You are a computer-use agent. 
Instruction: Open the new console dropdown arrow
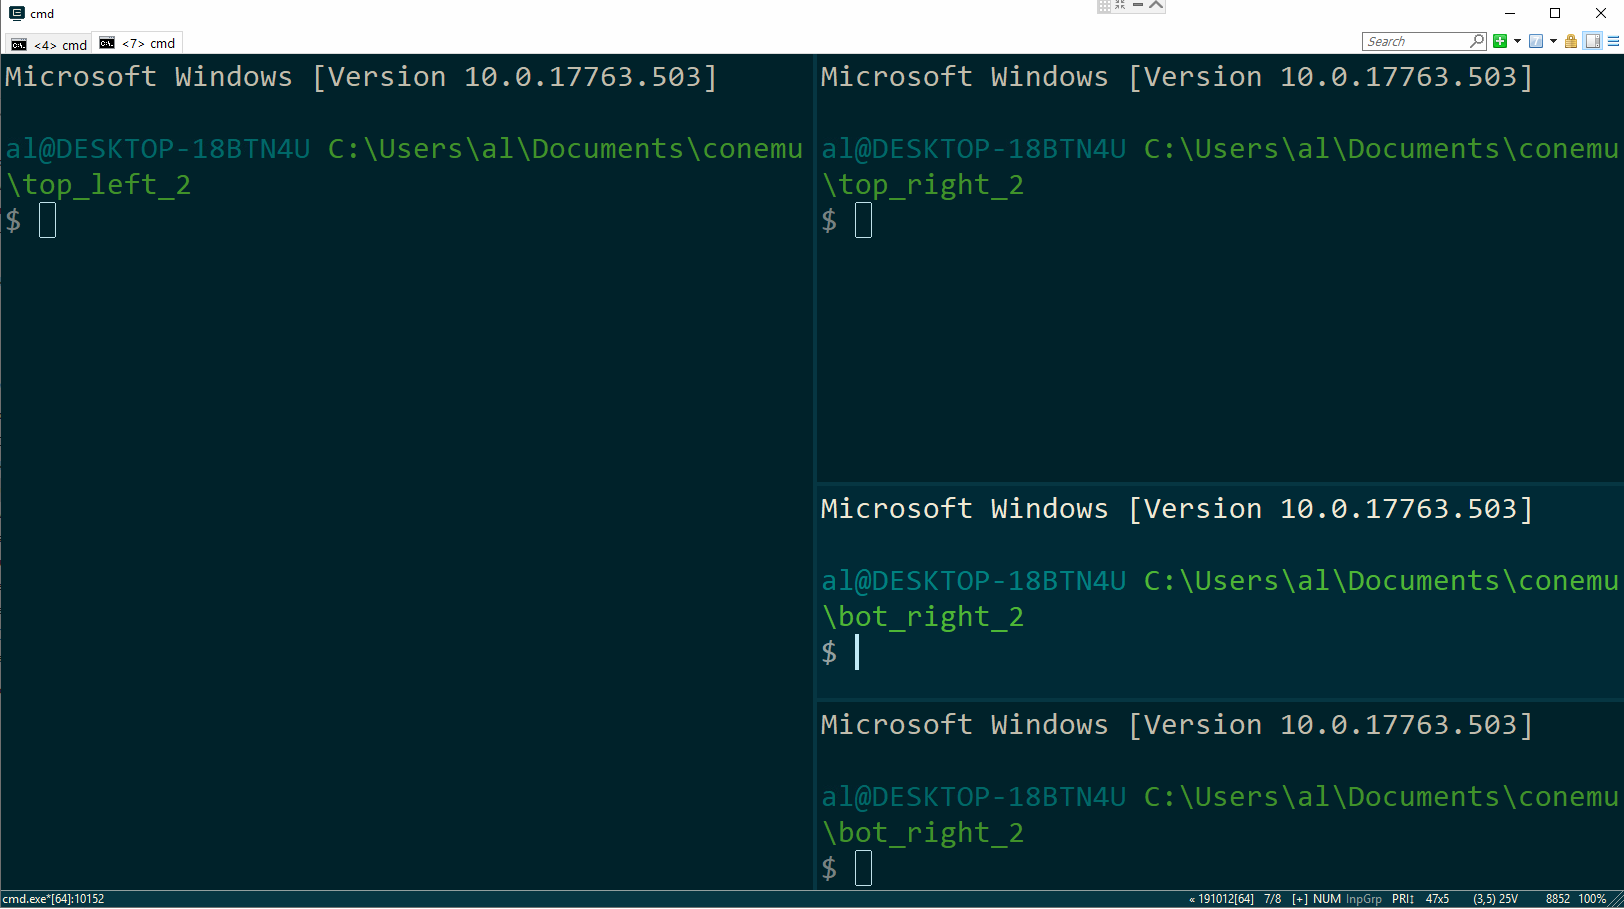point(1517,41)
